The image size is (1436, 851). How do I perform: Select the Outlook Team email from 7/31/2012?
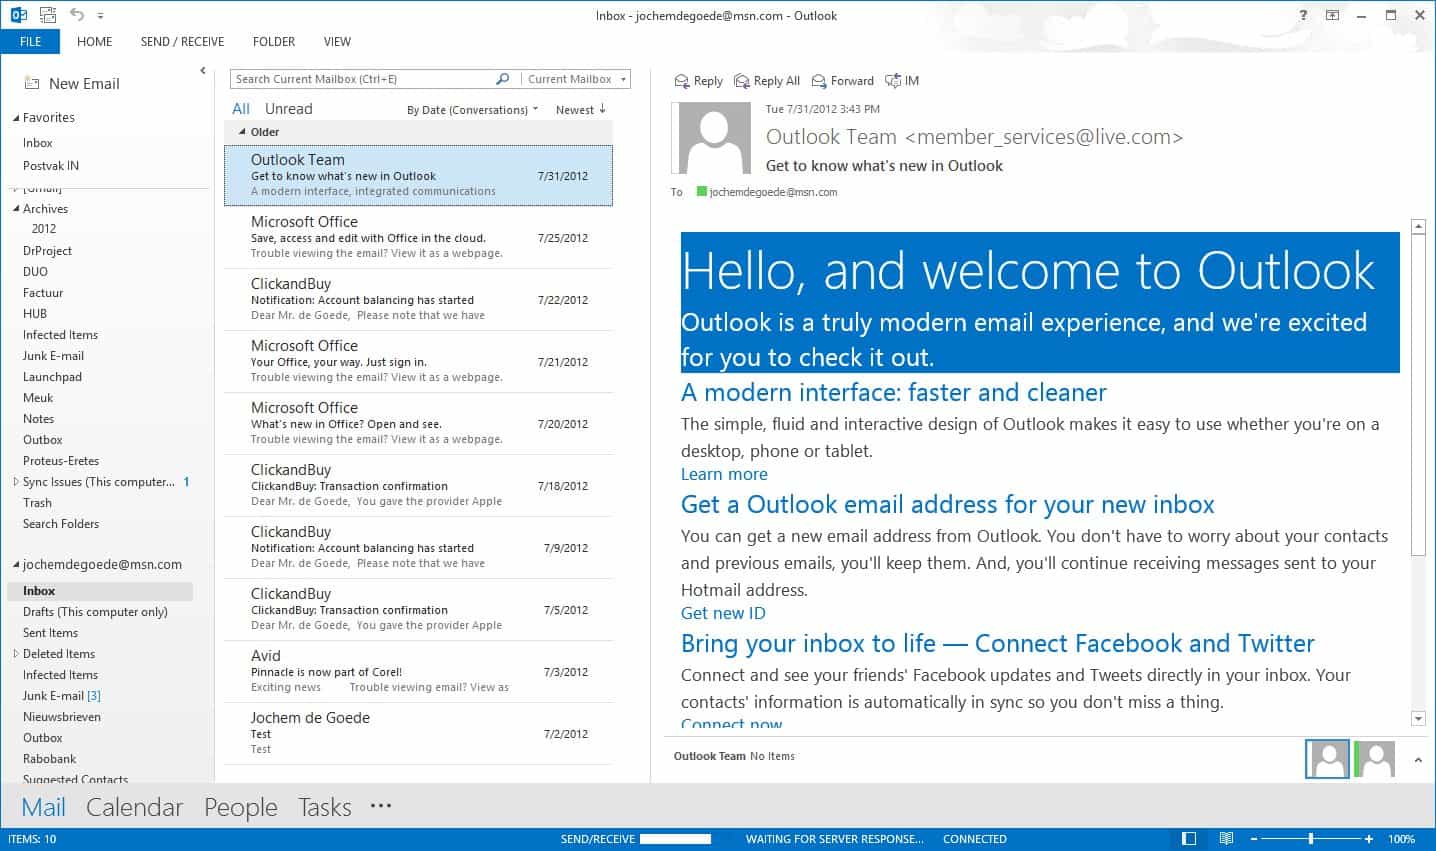pos(418,175)
